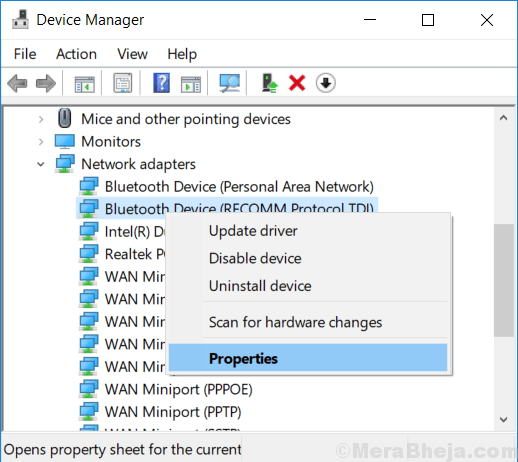
Task: Open the Action menu
Action: pos(76,54)
